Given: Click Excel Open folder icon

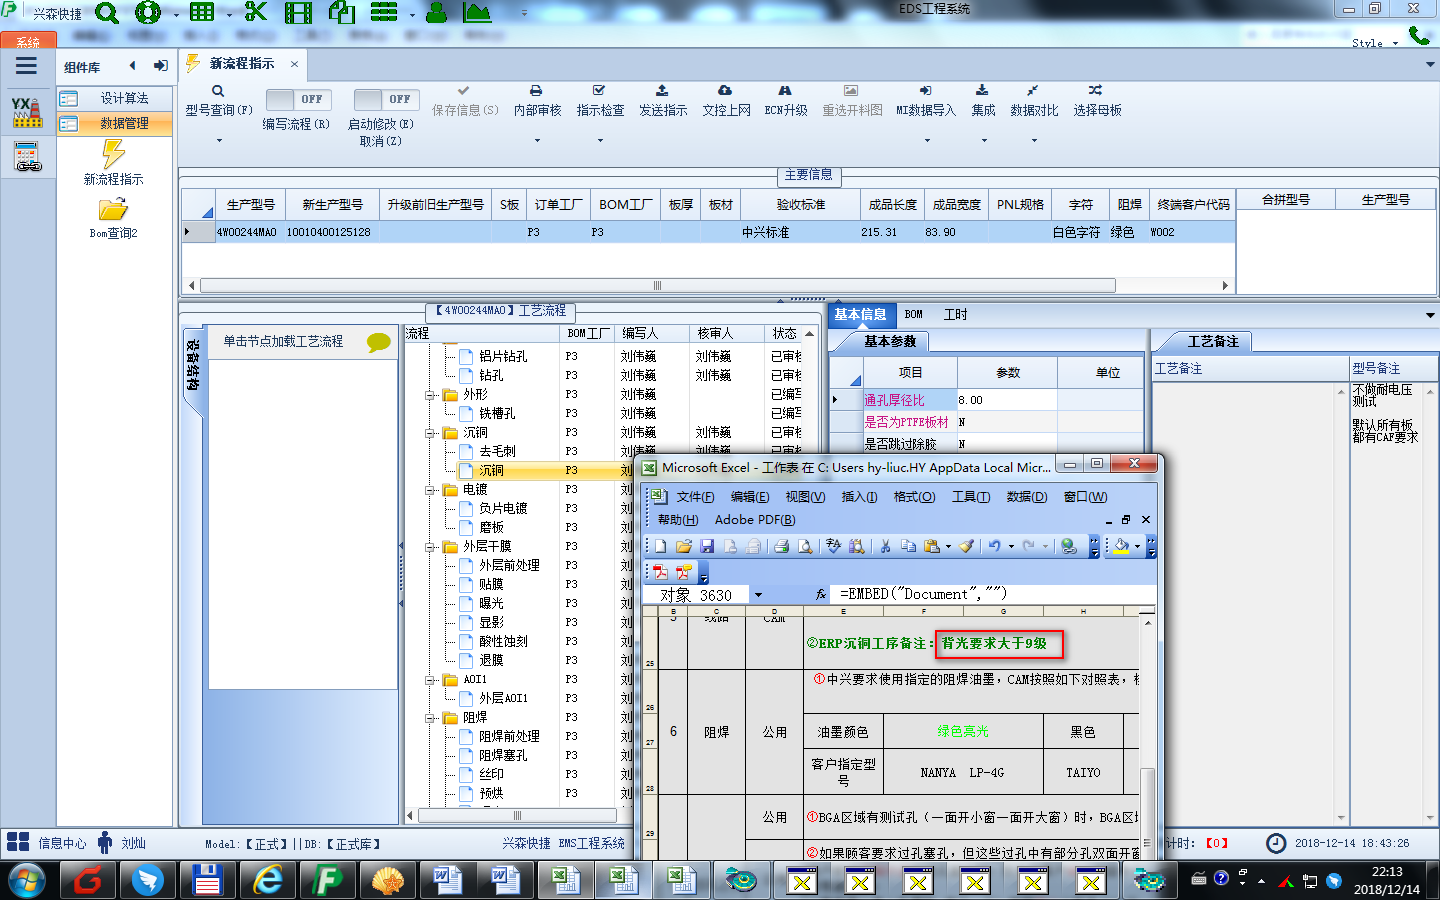Looking at the screenshot, I should tap(684, 546).
